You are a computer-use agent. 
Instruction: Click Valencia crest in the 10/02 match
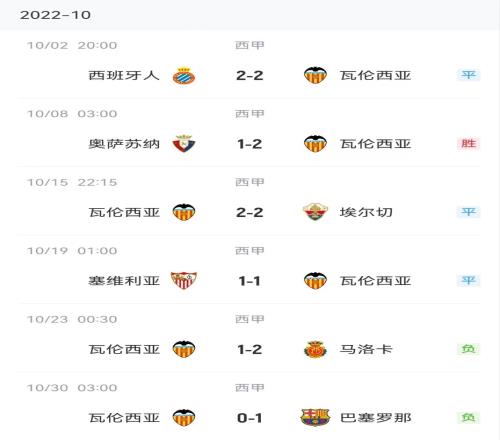315,75
